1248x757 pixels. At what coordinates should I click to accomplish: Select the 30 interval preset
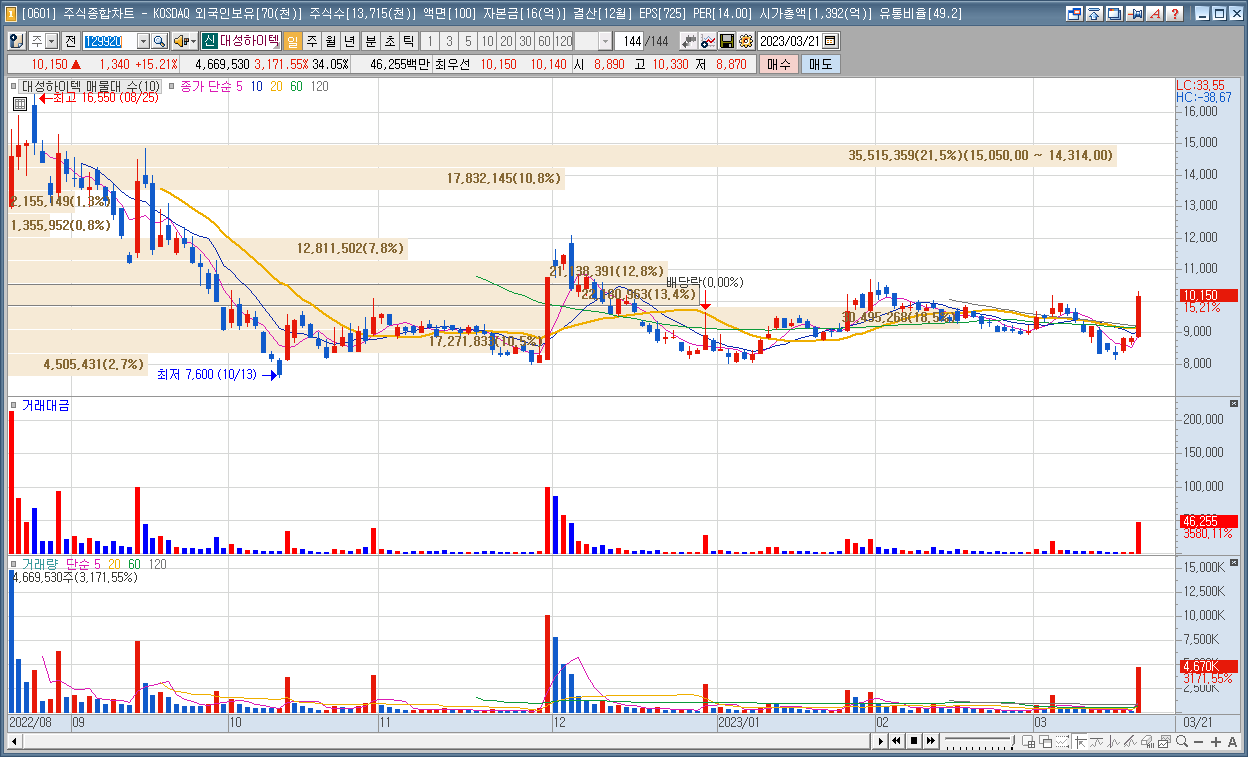[x=525, y=41]
